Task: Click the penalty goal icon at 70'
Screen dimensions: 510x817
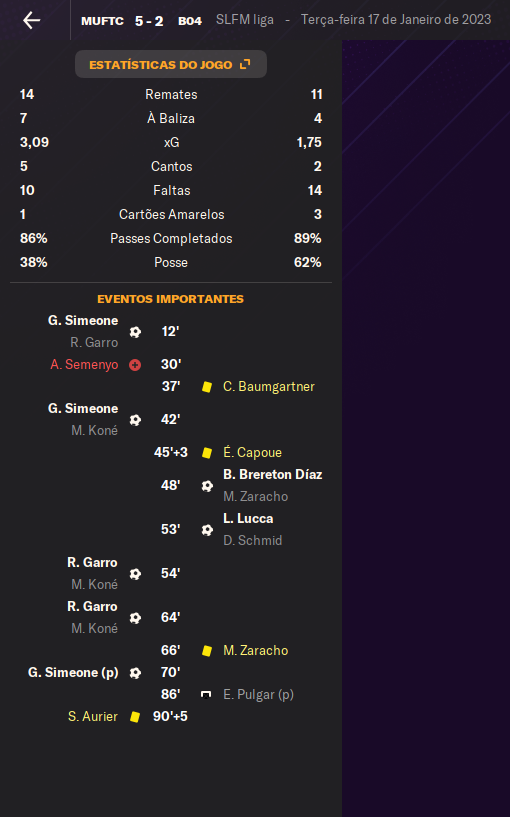Action: click(135, 673)
